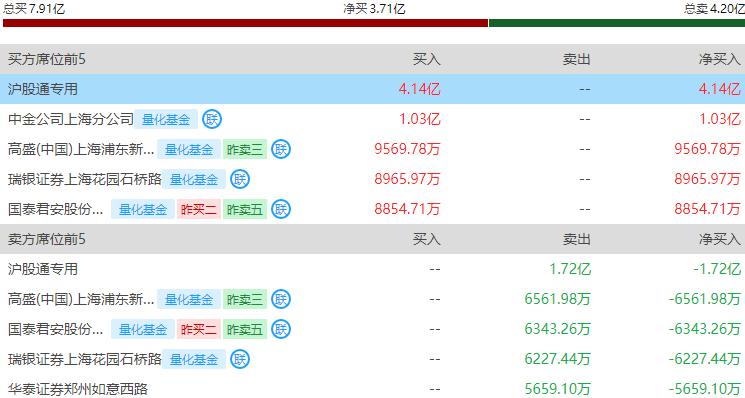Click the 总买 7.91亿 label
This screenshot has height=398, width=745.
point(34,8)
